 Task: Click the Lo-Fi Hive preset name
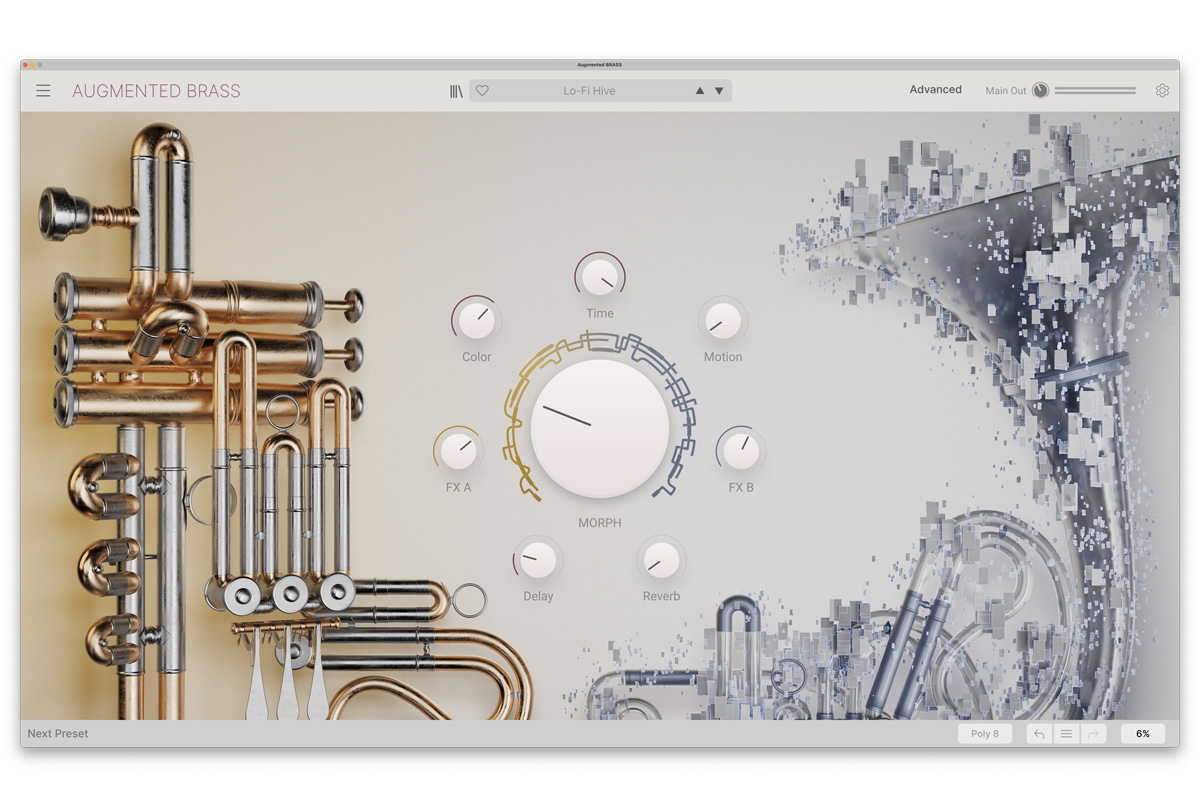click(589, 91)
